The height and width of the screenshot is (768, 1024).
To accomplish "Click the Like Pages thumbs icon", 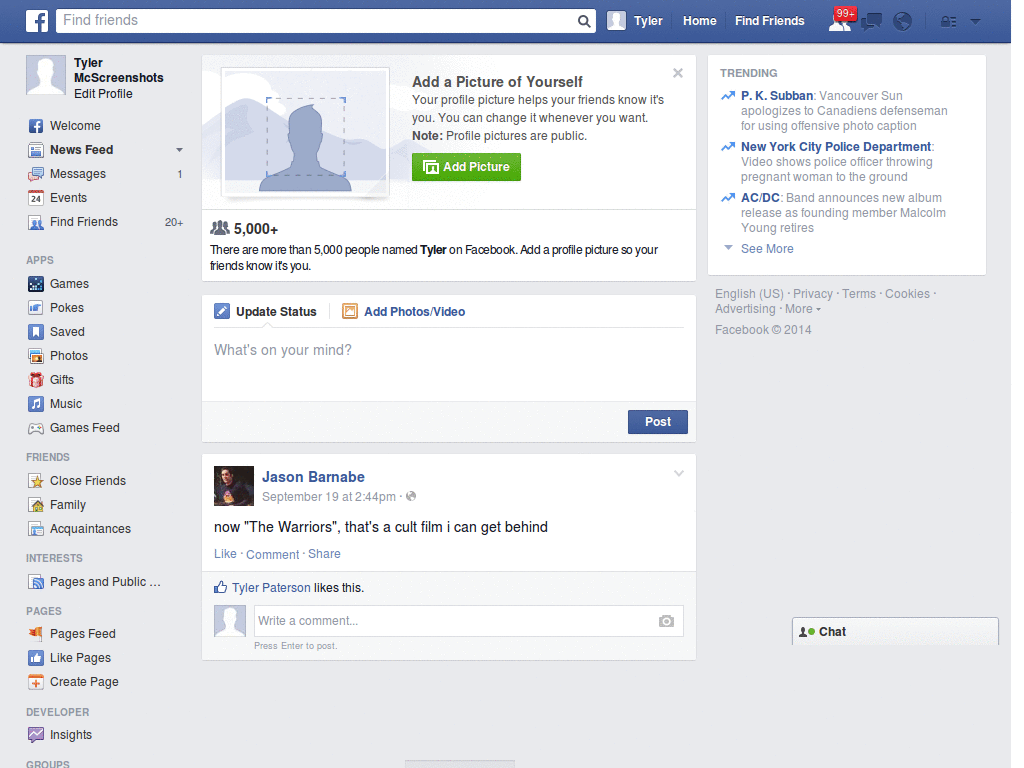I will point(36,658).
